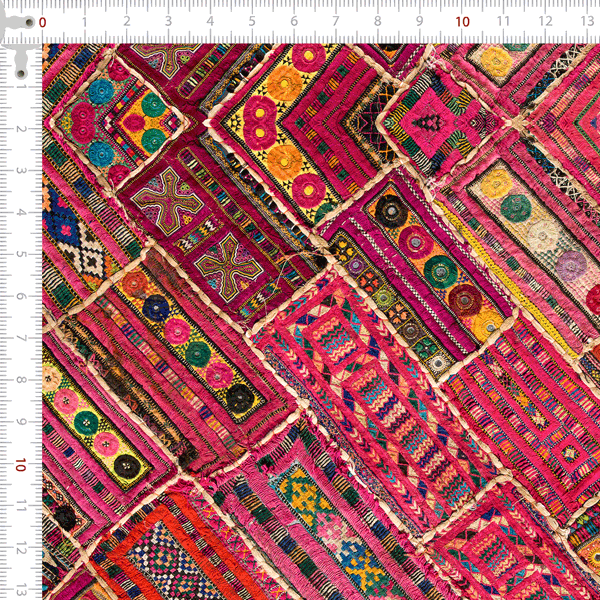Click the number 13 on the left ruler
The width and height of the screenshot is (600, 600).
21,590
